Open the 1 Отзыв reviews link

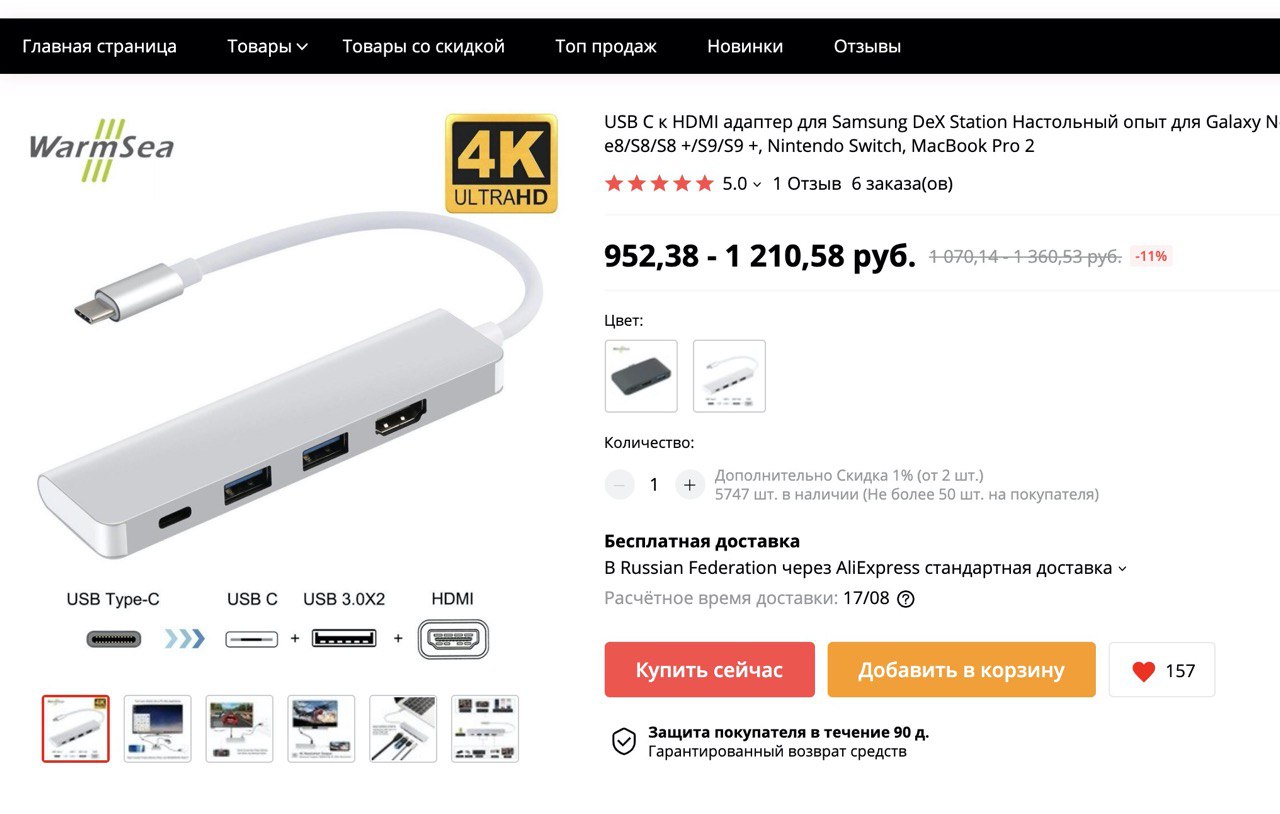click(807, 184)
